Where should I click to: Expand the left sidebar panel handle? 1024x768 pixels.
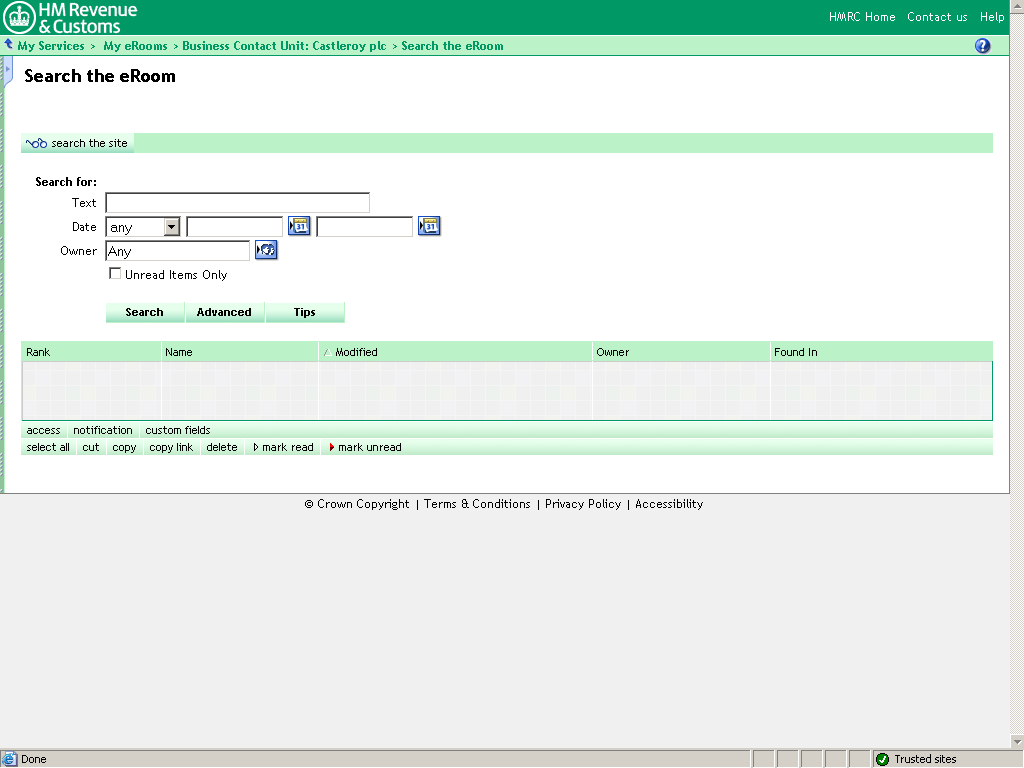(8, 70)
